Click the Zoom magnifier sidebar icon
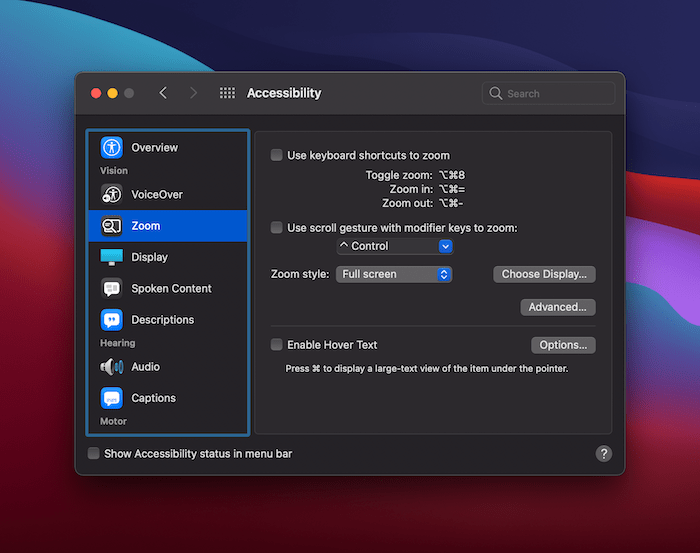This screenshot has width=700, height=553. tap(111, 226)
